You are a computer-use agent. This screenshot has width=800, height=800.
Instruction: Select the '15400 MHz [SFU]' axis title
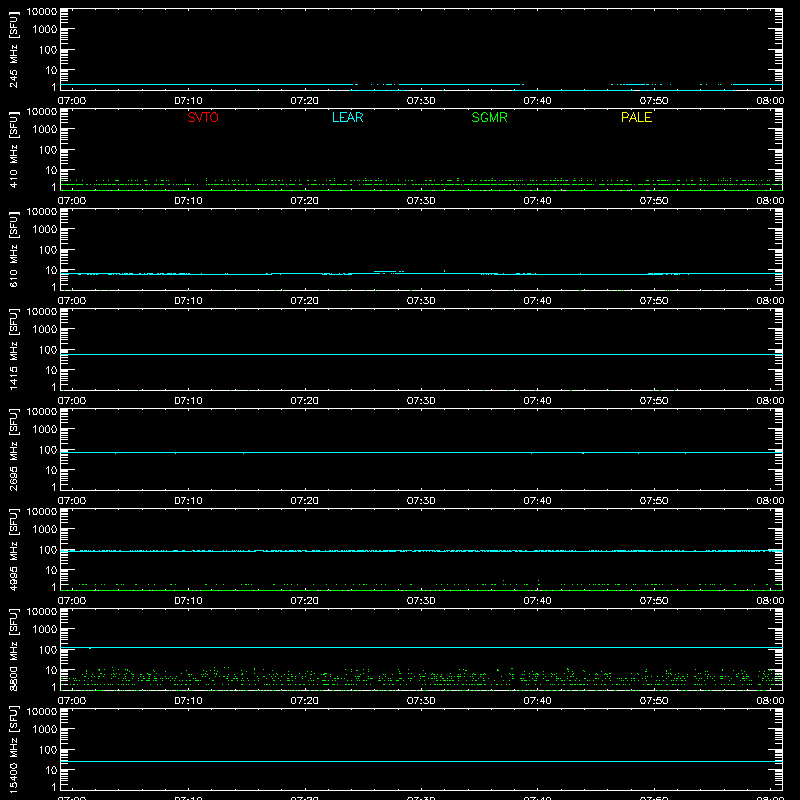pyautogui.click(x=13, y=749)
